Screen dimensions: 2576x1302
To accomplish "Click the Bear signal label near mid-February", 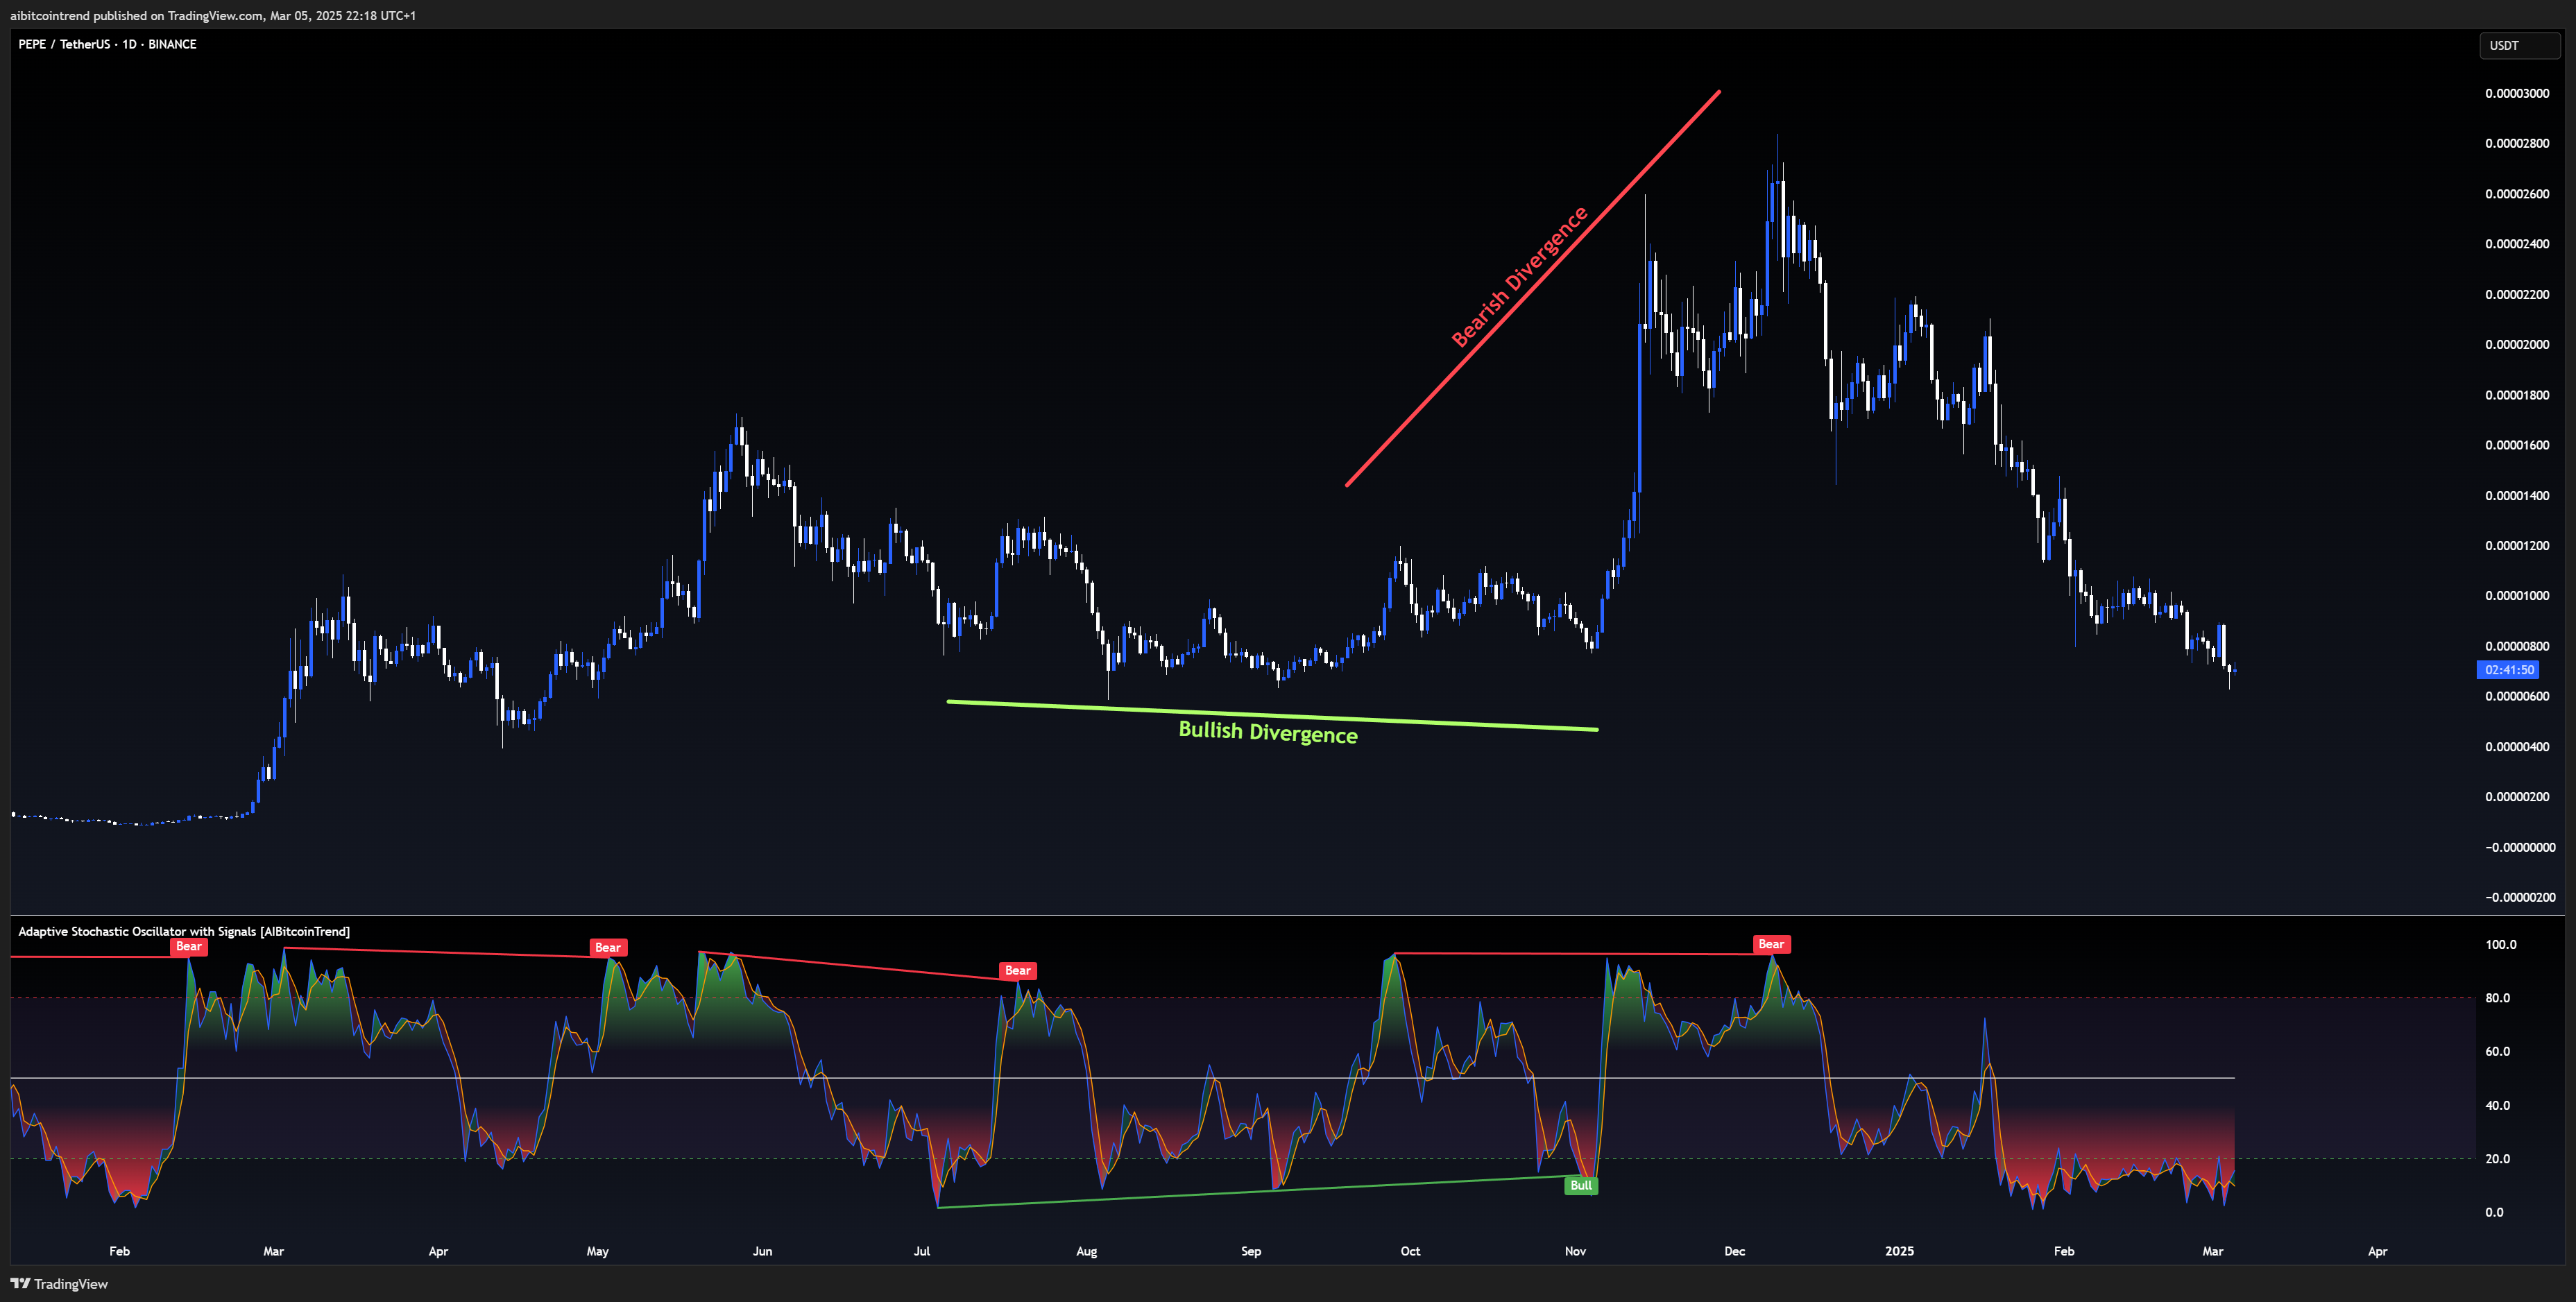I will click(189, 946).
